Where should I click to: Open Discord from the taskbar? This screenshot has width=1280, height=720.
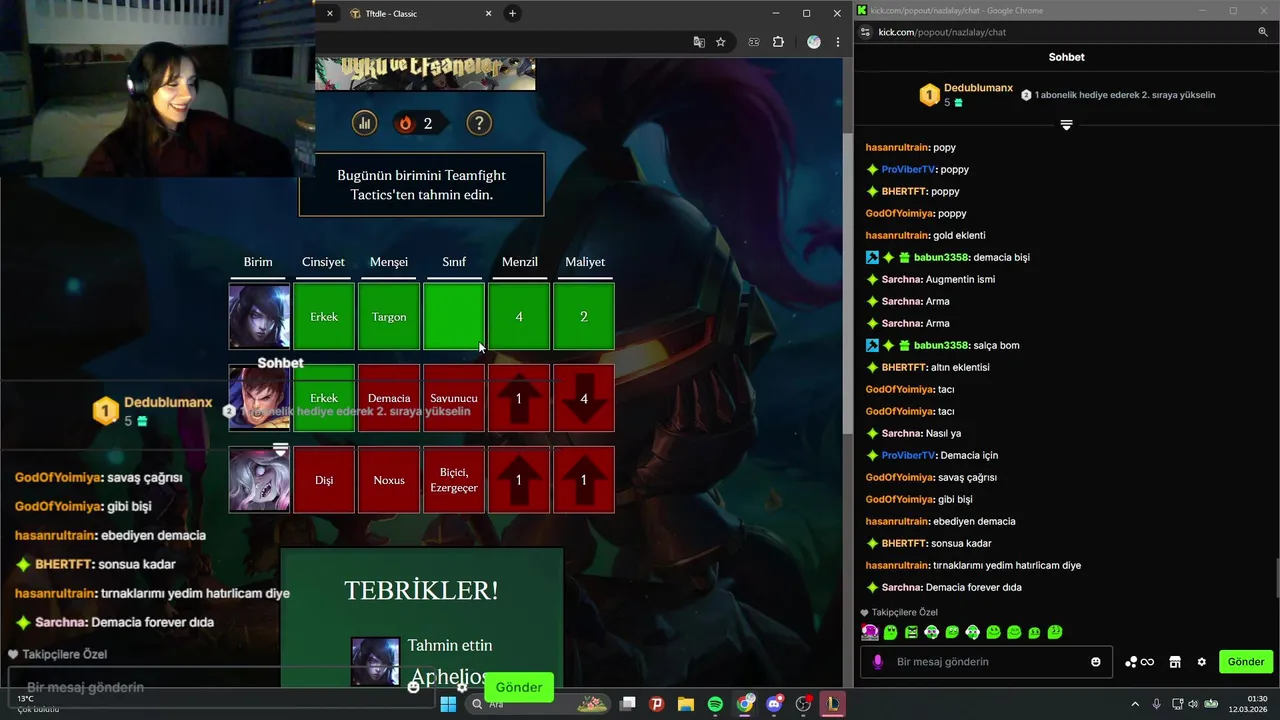pyautogui.click(x=774, y=704)
